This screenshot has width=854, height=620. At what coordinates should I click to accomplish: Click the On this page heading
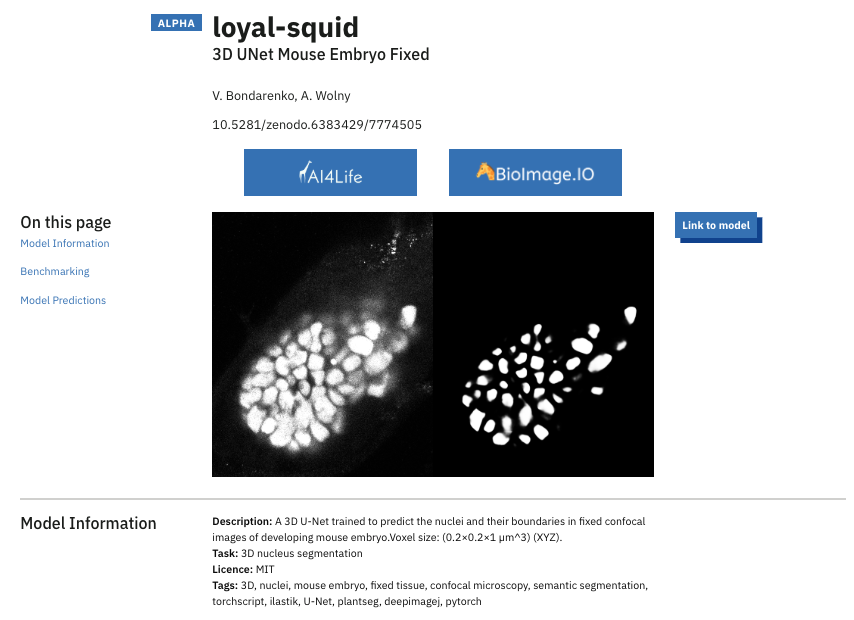66,222
